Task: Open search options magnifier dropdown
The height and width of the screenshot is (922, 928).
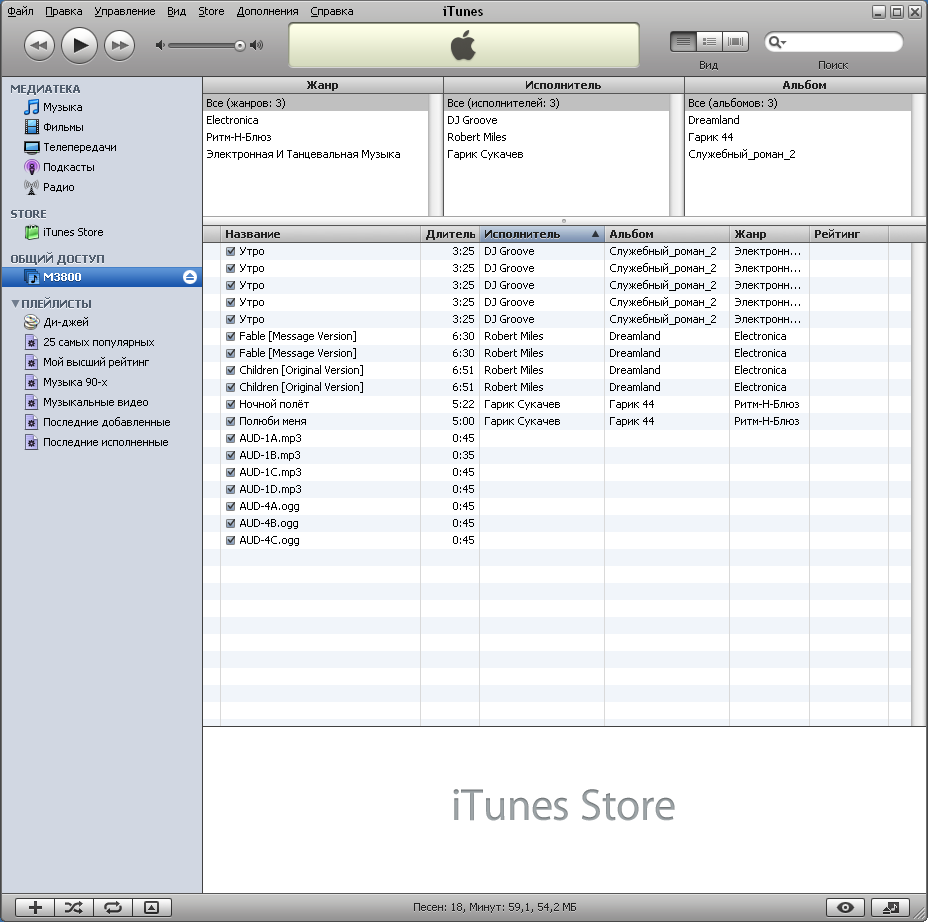Action: coord(776,42)
